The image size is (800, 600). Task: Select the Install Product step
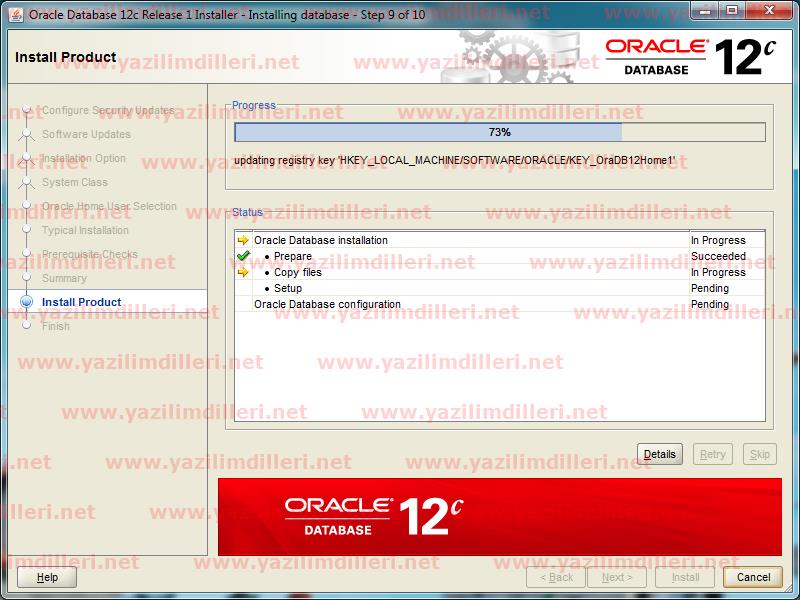[81, 302]
